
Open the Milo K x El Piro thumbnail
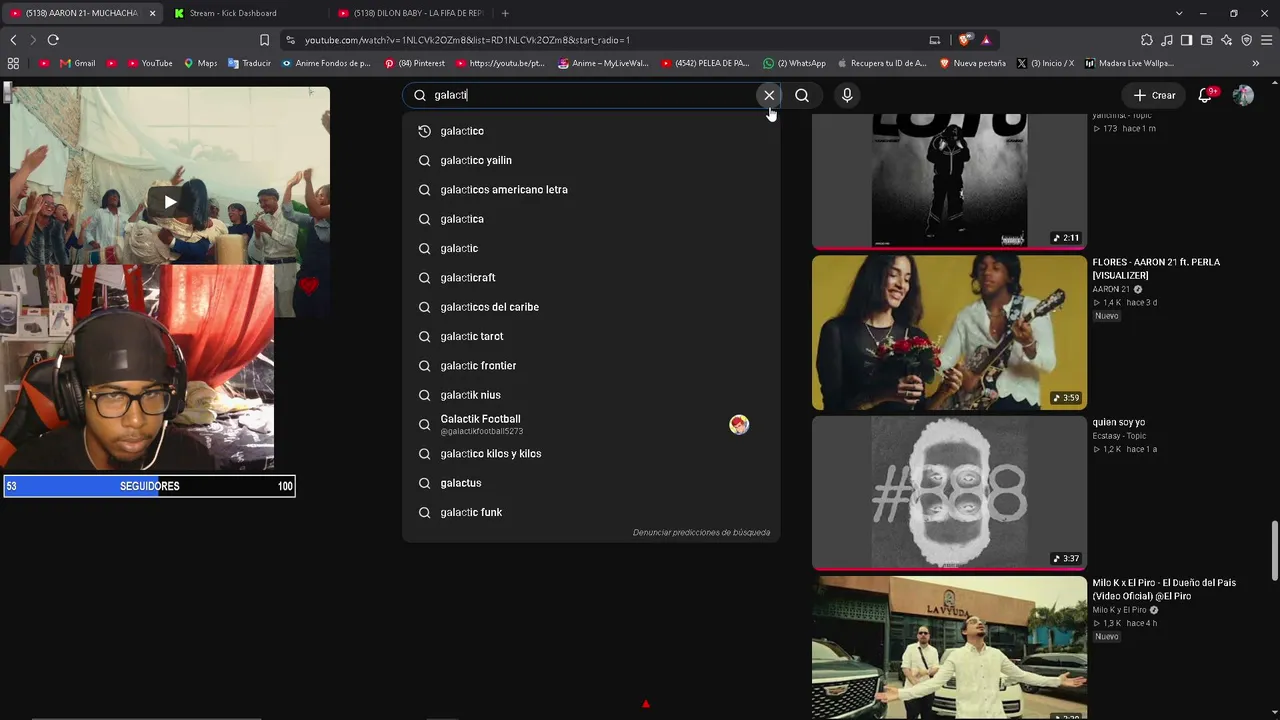coord(949,648)
